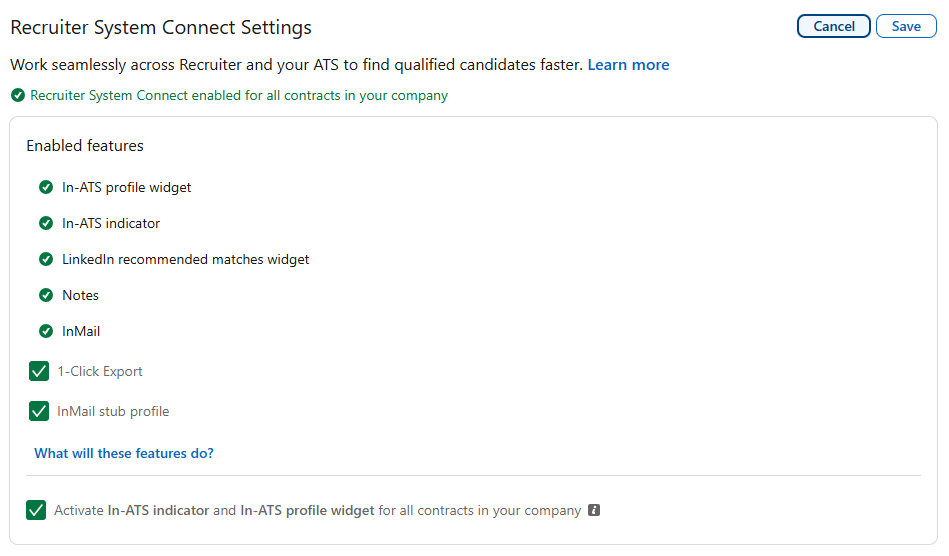949x556 pixels.
Task: Click the Enabled features heading
Action: pyautogui.click(x=85, y=146)
